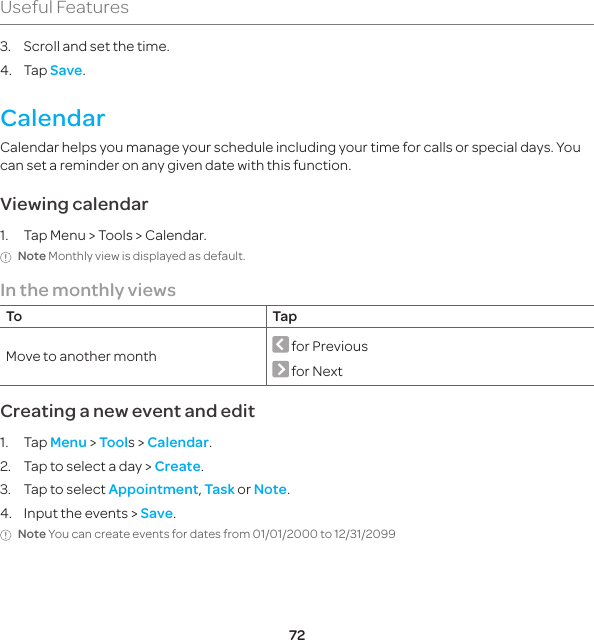Image resolution: width=594 pixels, height=640 pixels.
Task: Click the Previous month arrow icon
Action: [280, 344]
